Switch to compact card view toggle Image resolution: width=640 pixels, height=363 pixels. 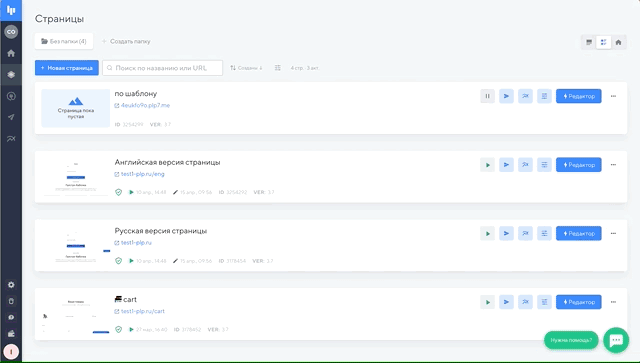point(589,42)
